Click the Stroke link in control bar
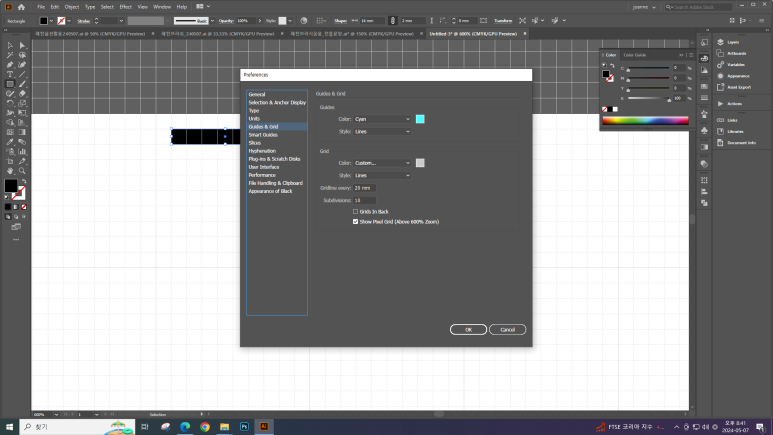Viewport: 773px width, 435px height. [x=83, y=21]
